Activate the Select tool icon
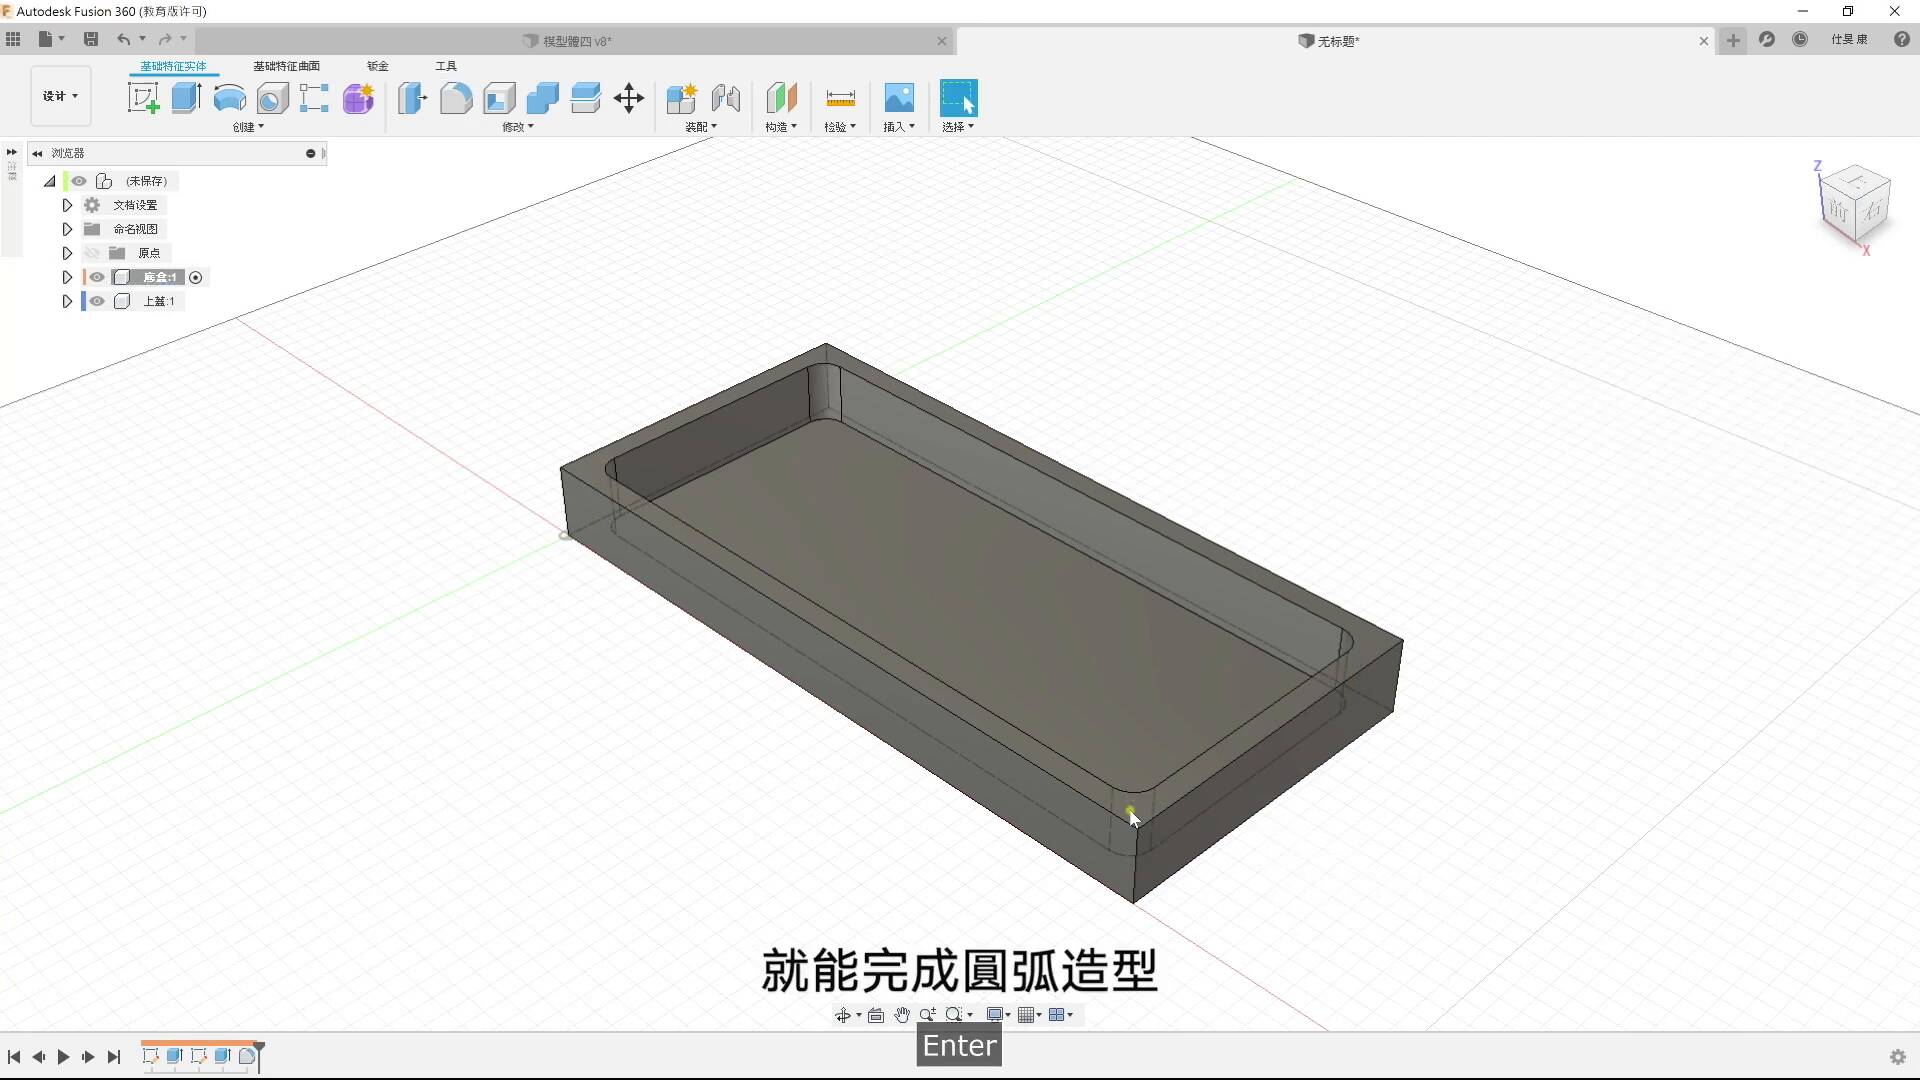 point(958,98)
